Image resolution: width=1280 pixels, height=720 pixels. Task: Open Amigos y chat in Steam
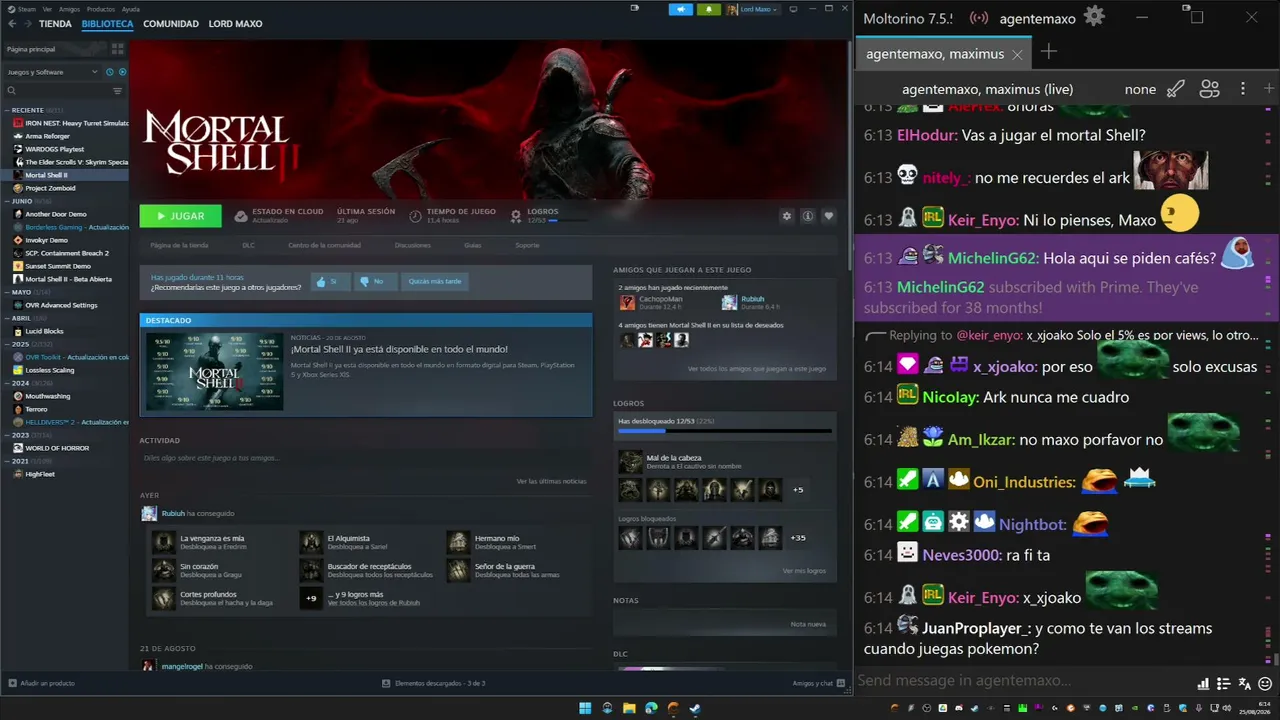pyautogui.click(x=817, y=683)
